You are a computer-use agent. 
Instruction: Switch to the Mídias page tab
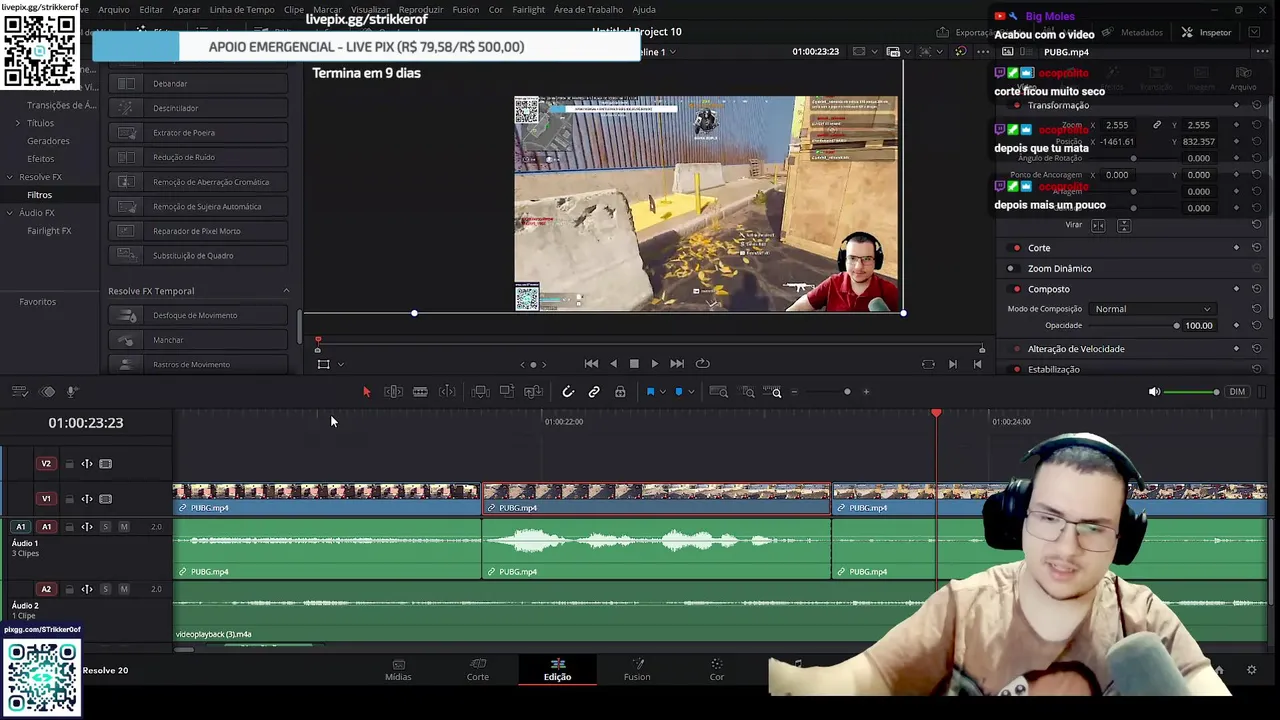(x=398, y=670)
